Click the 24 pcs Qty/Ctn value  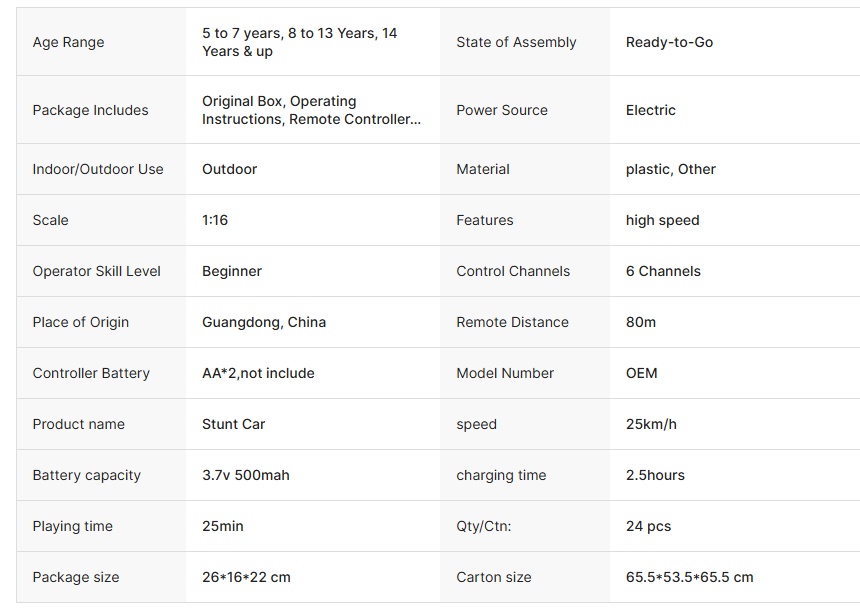tap(648, 526)
